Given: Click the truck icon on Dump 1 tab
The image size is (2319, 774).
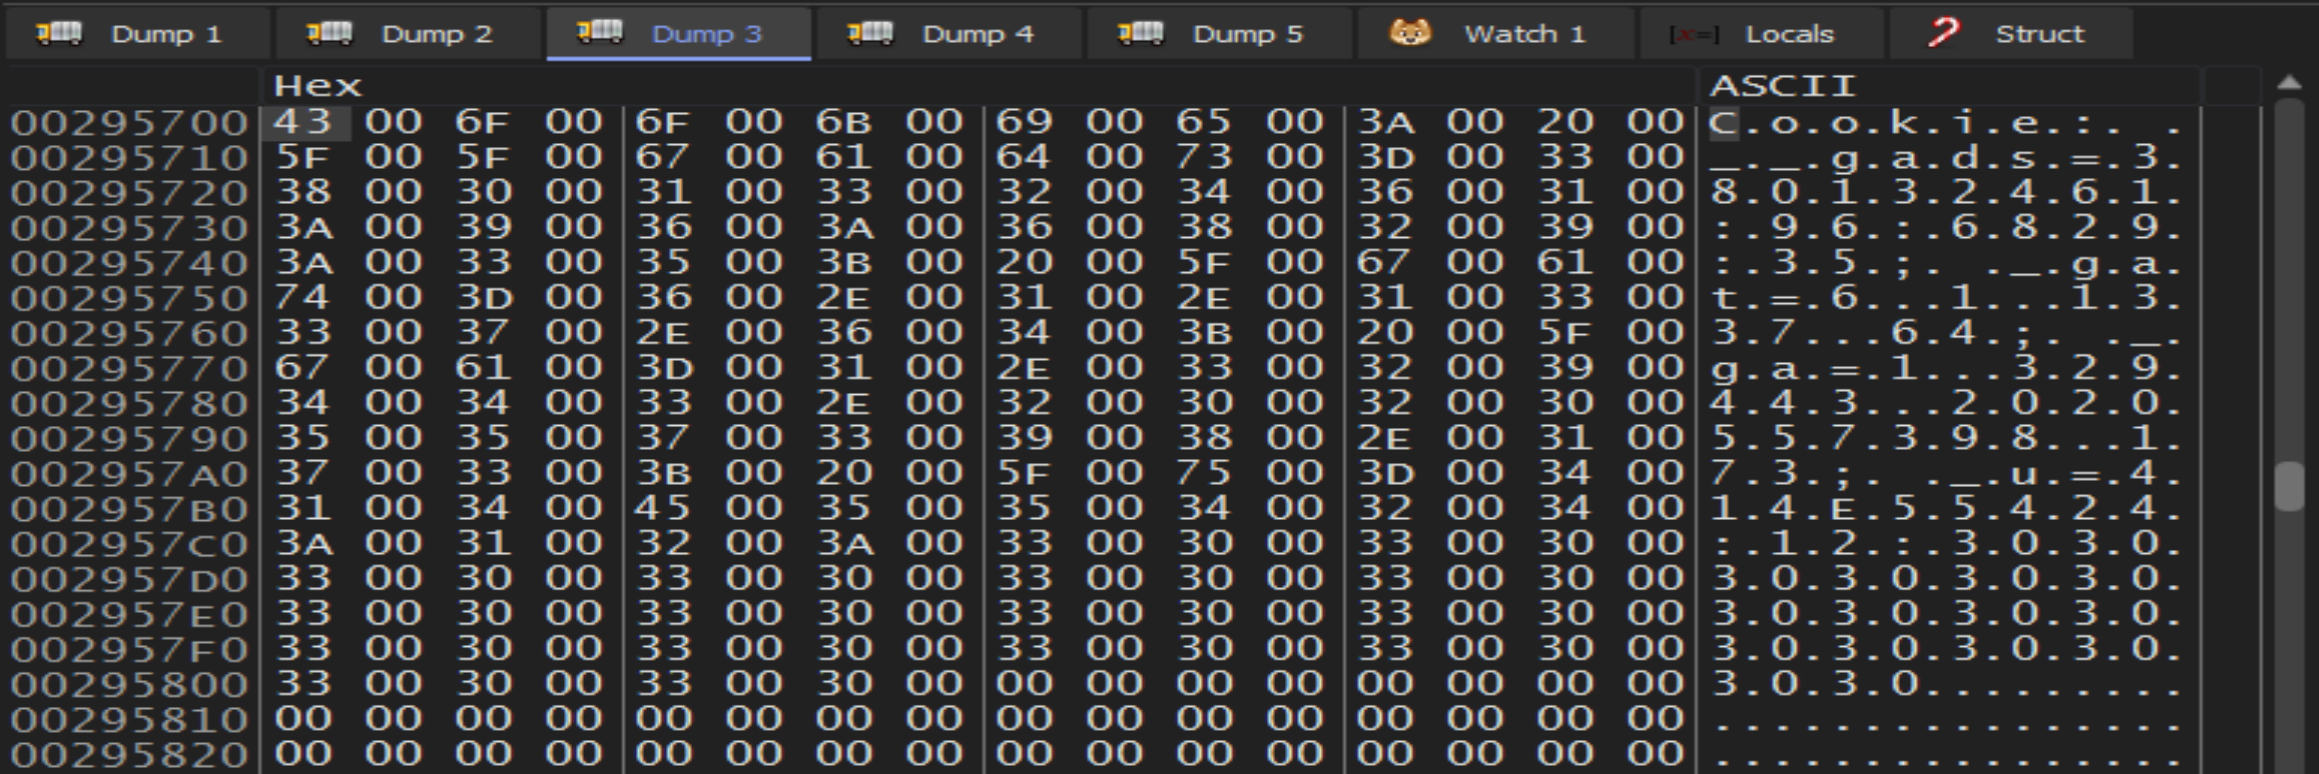Looking at the screenshot, I should tap(59, 33).
